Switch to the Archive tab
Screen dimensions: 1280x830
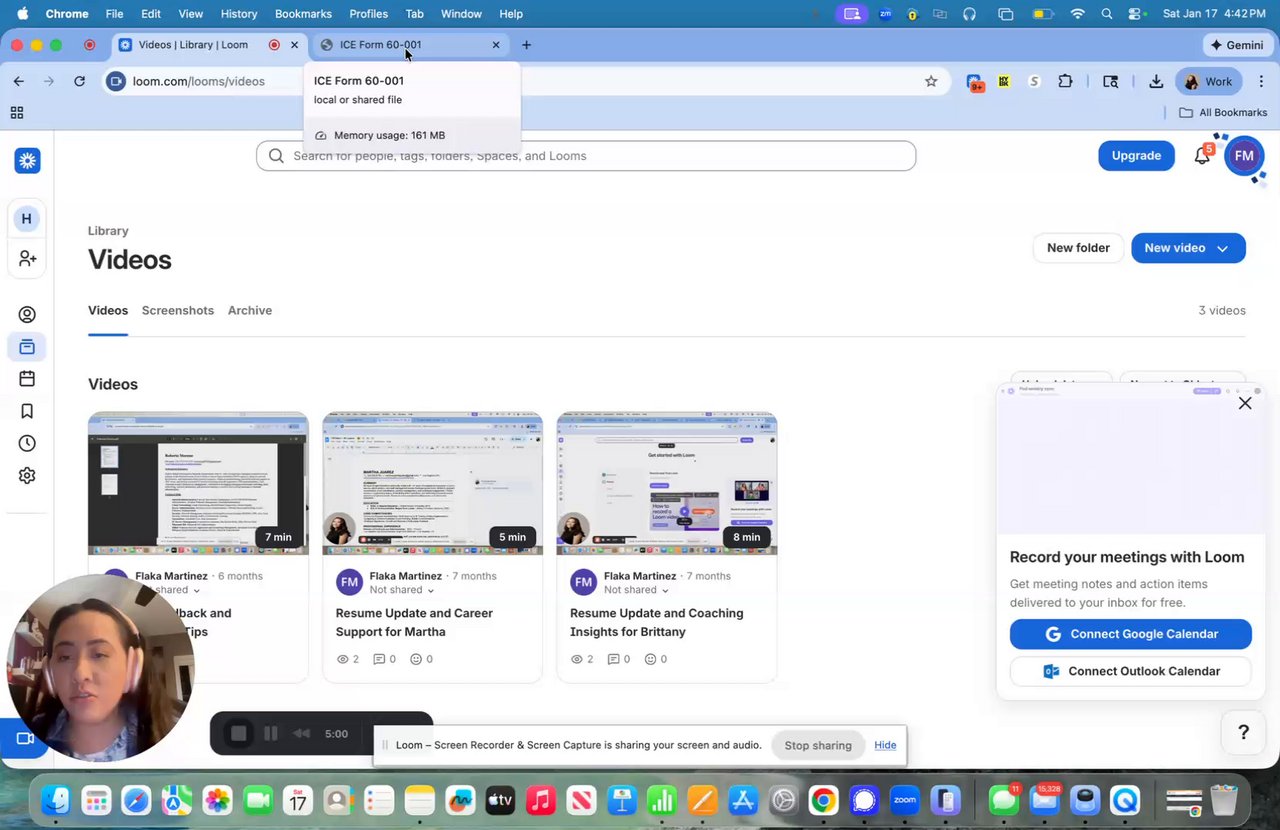coord(250,310)
